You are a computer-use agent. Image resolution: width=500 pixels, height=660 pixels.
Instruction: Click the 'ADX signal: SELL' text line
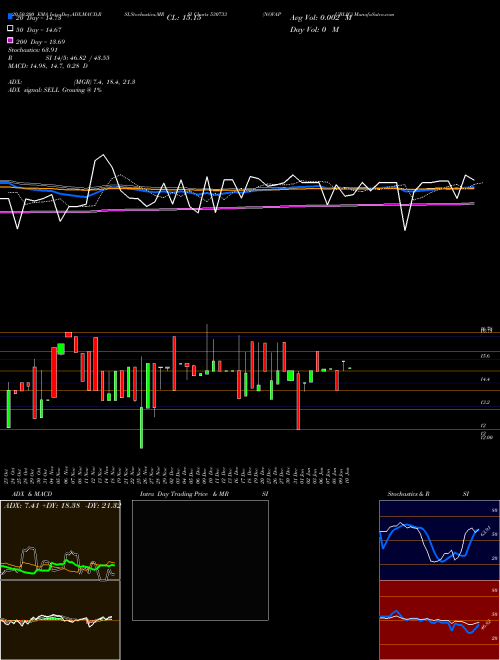[55, 90]
